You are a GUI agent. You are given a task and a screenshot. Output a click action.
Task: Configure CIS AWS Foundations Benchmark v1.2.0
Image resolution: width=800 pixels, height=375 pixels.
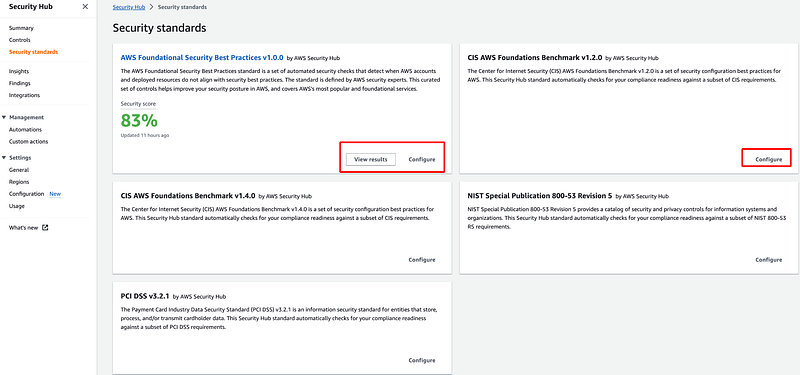[768, 159]
